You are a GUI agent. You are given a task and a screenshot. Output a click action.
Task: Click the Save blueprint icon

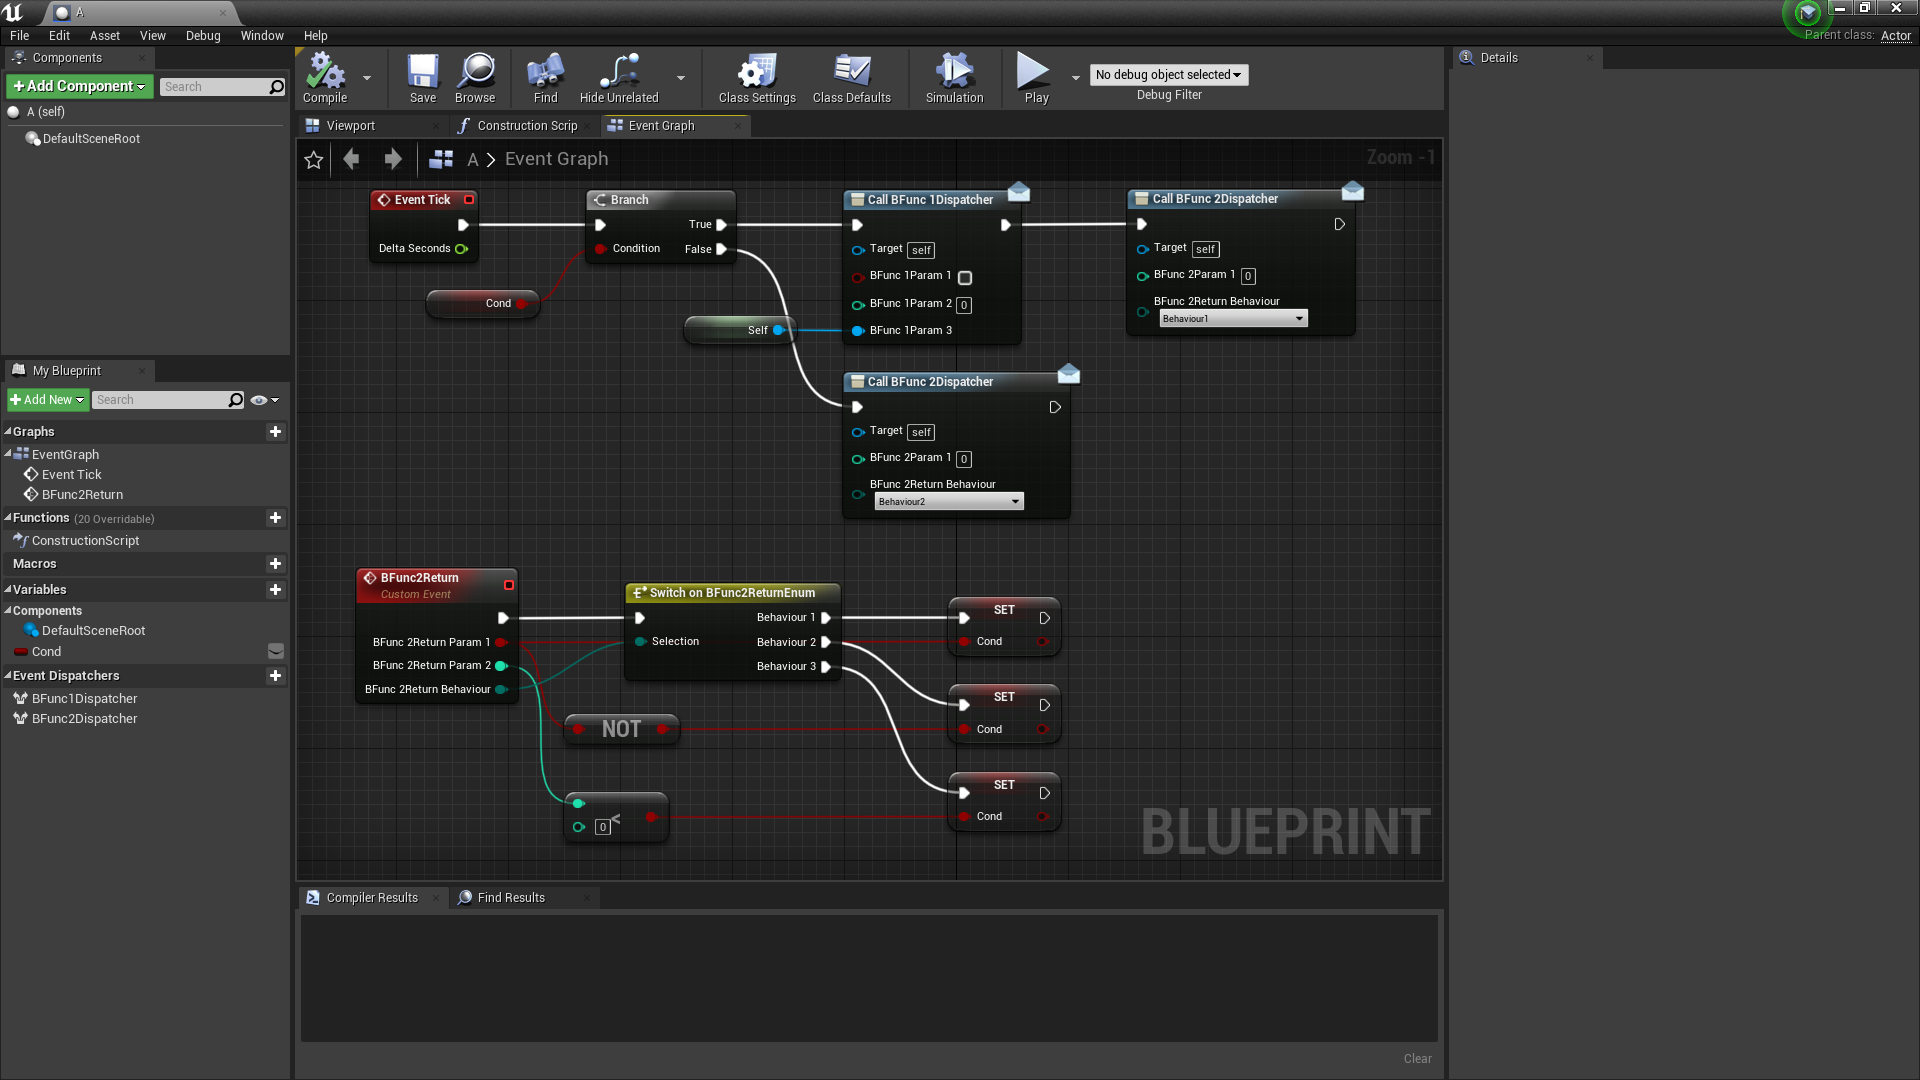point(422,72)
